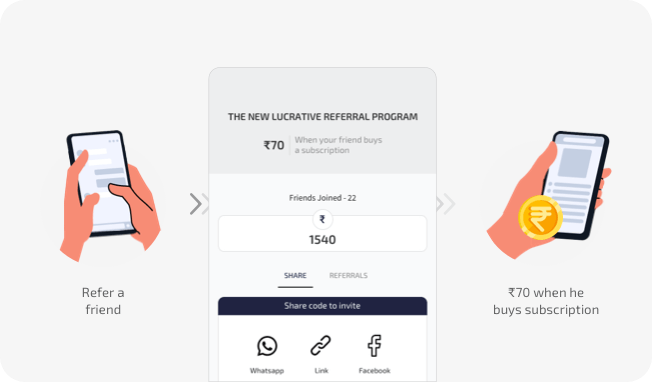Click the Refer a friend caption
Screen dimensions: 652x382
[103, 301]
